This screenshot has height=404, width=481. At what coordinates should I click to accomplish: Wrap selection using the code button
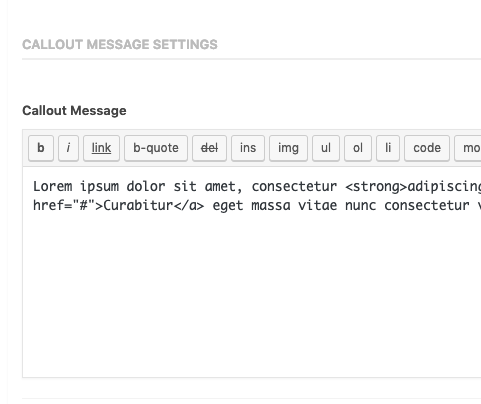point(427,148)
